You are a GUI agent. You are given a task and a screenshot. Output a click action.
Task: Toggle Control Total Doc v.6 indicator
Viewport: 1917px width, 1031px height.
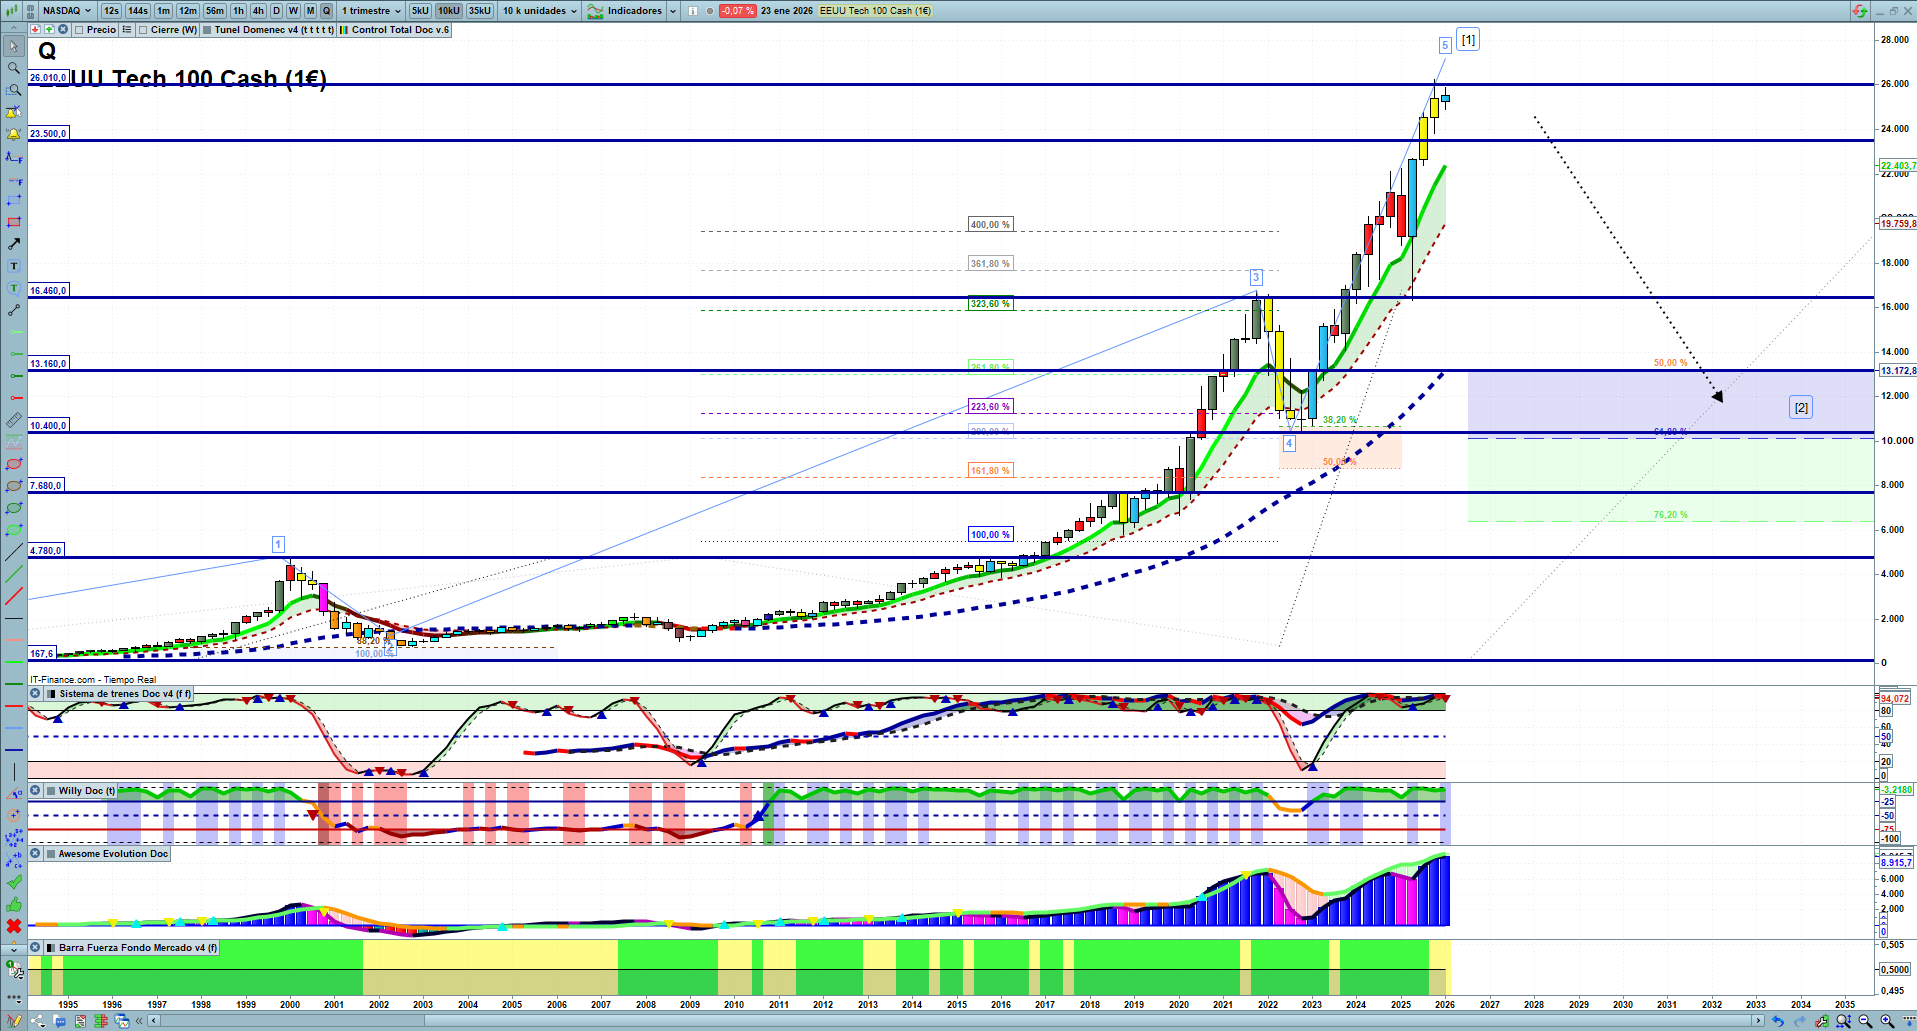pyautogui.click(x=344, y=30)
